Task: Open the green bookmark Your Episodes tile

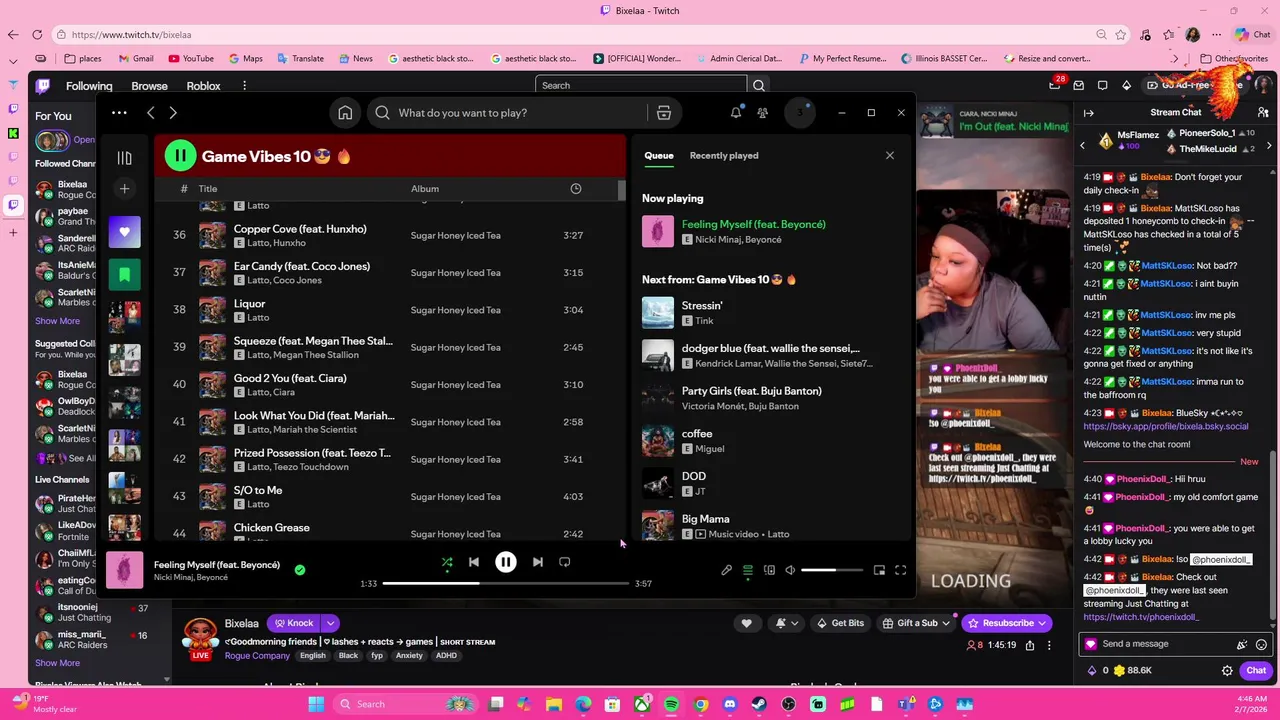Action: [124, 274]
